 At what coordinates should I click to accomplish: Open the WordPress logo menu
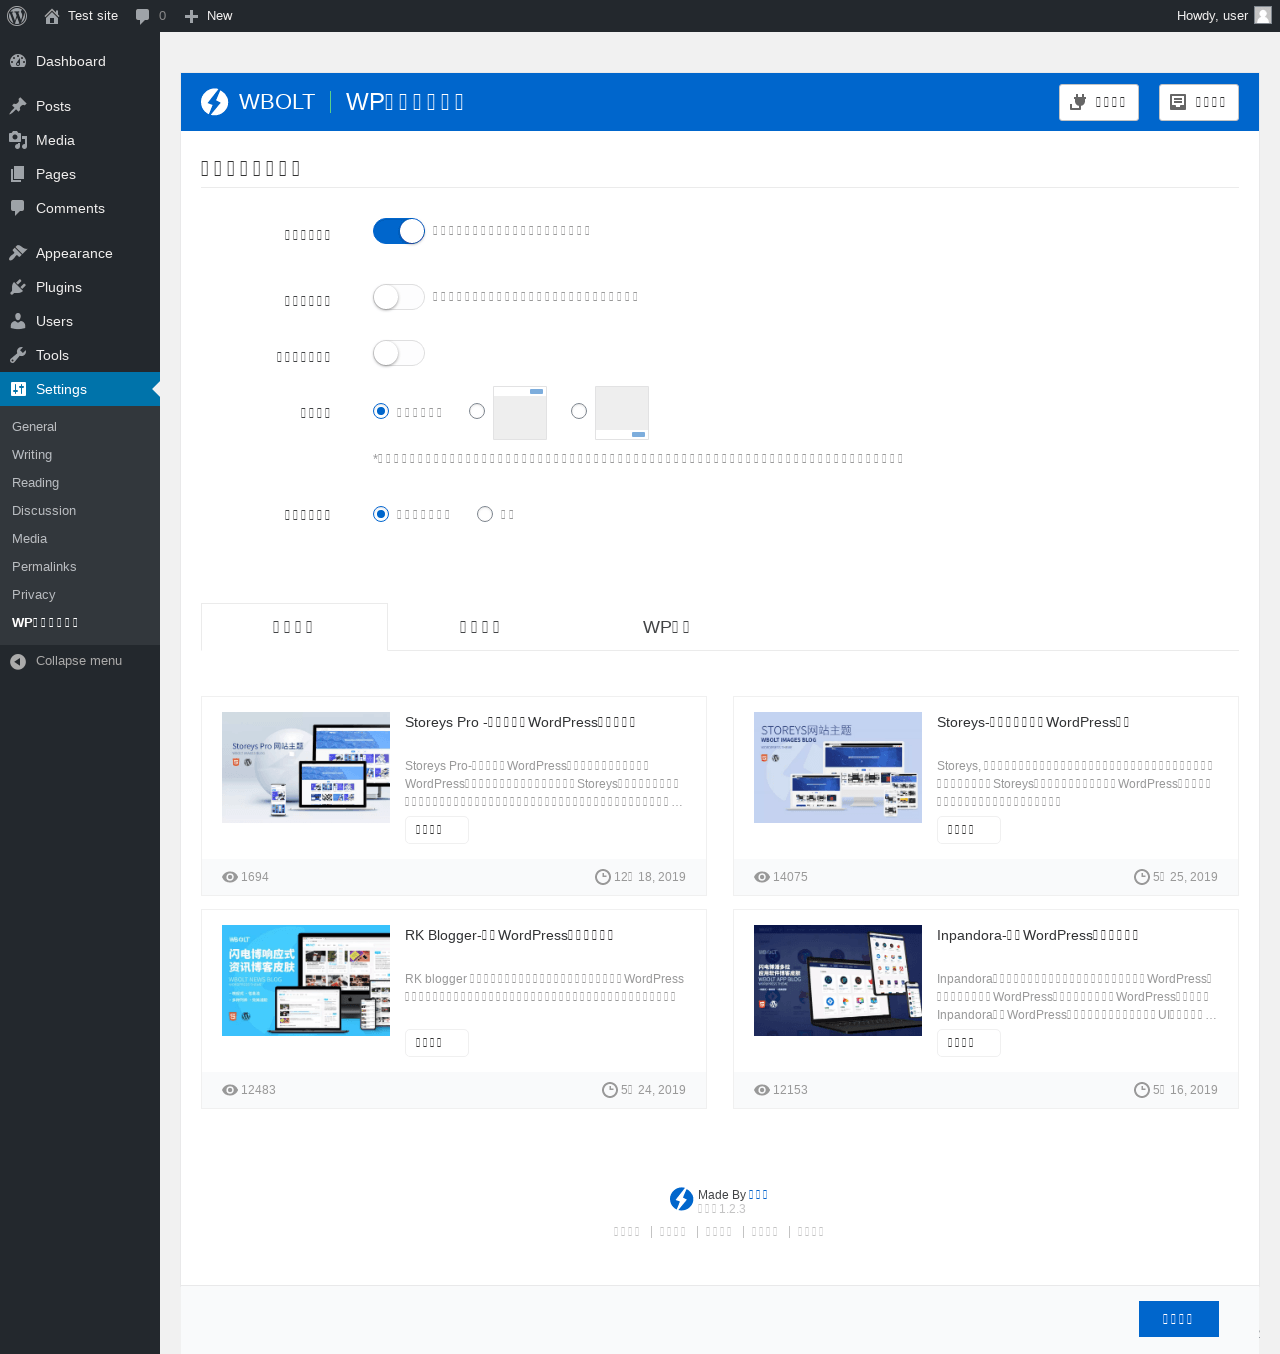point(17,16)
